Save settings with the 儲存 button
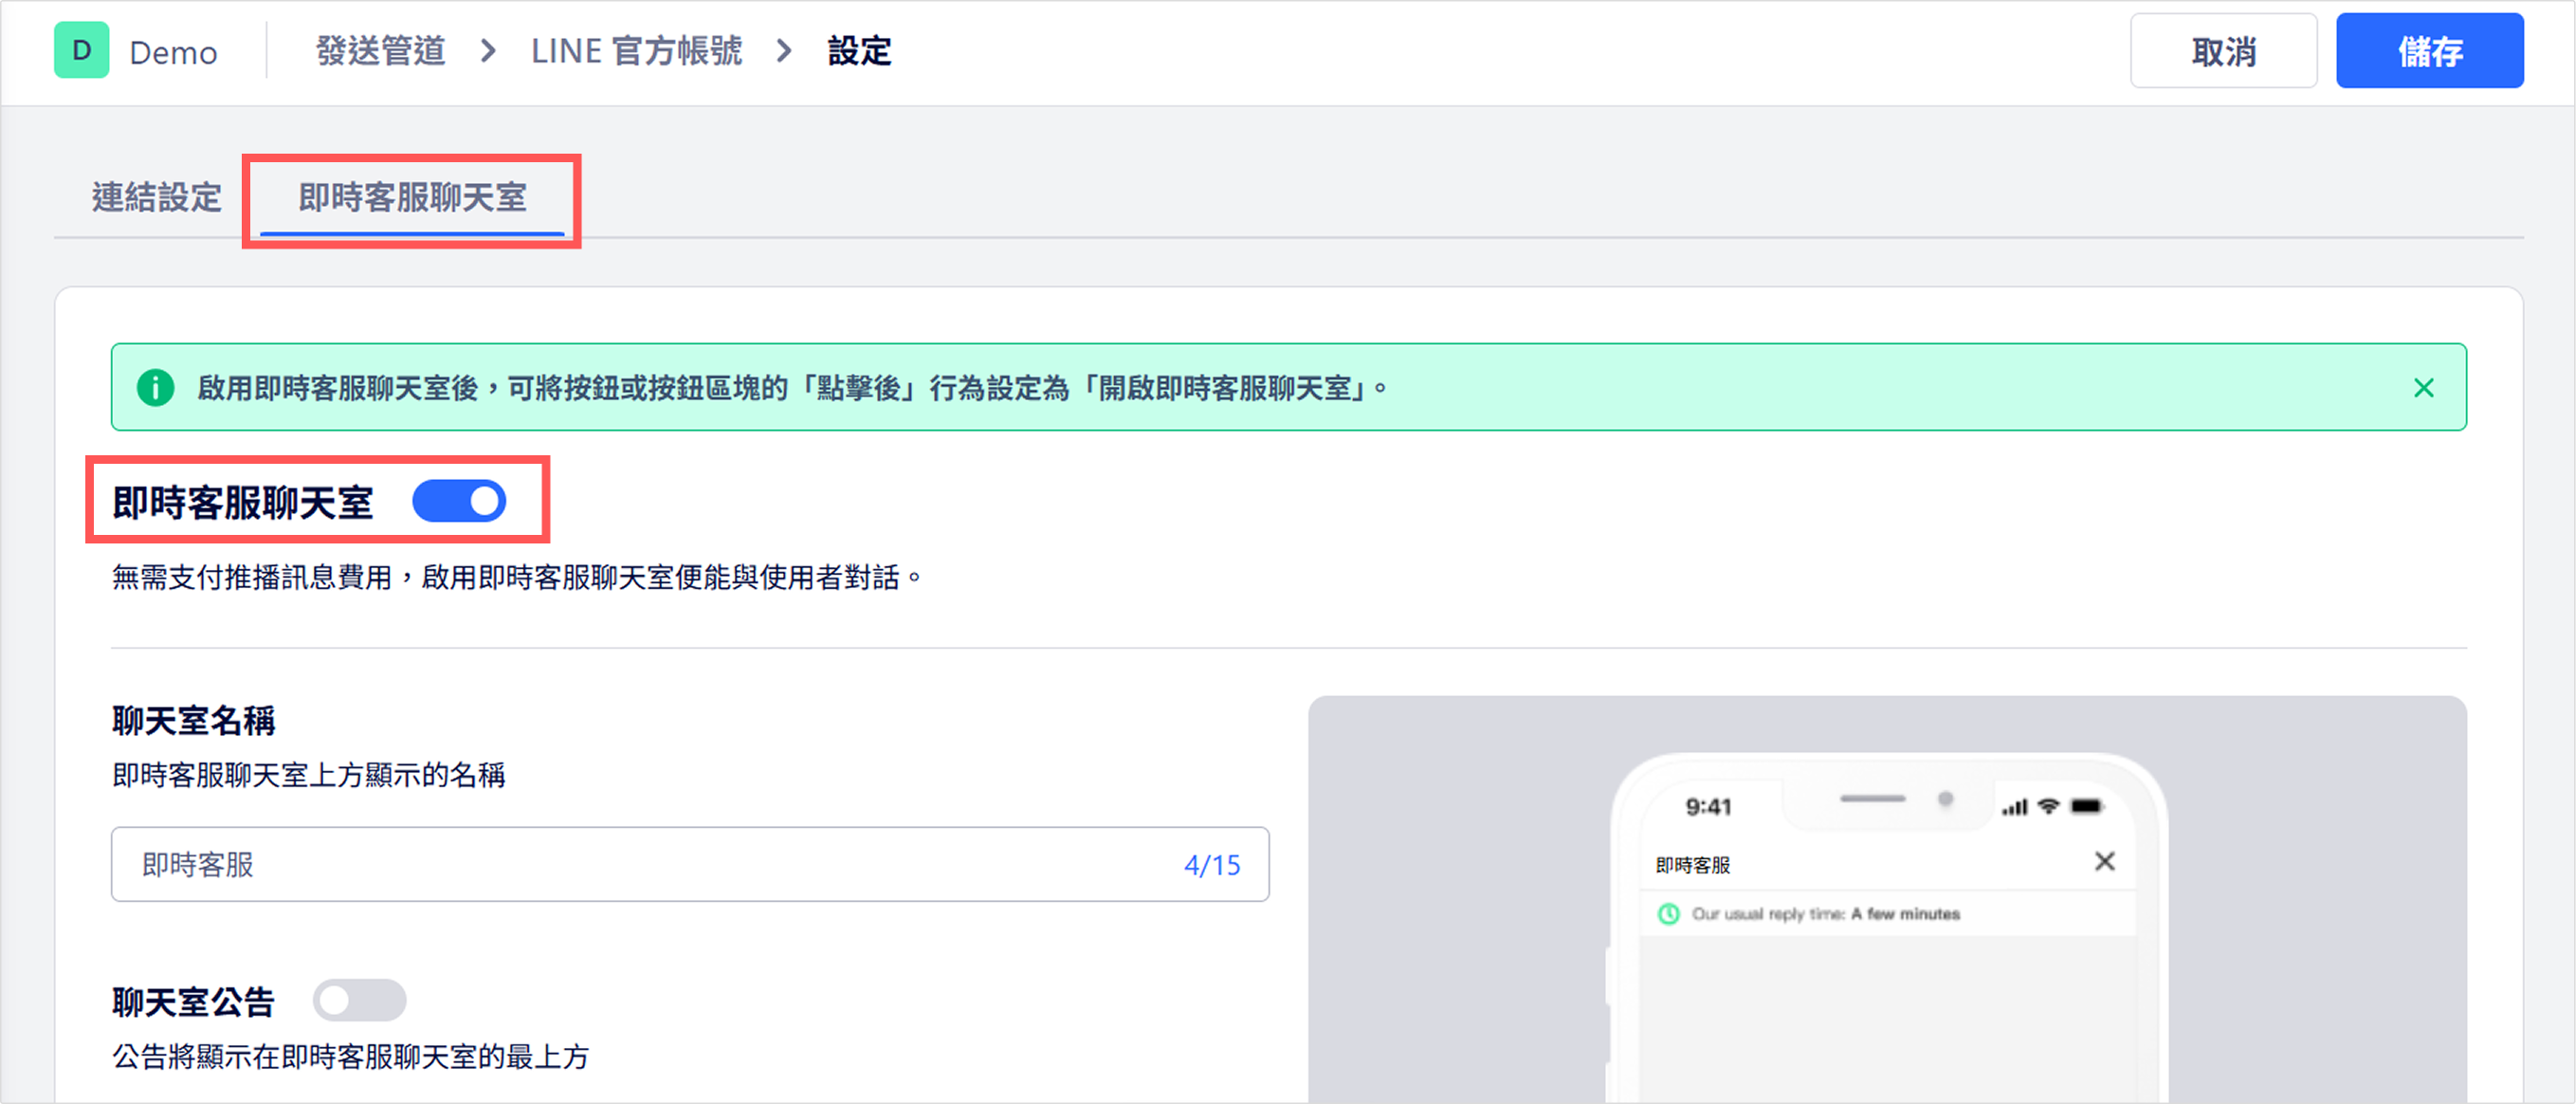This screenshot has height=1104, width=2576. [x=2429, y=51]
